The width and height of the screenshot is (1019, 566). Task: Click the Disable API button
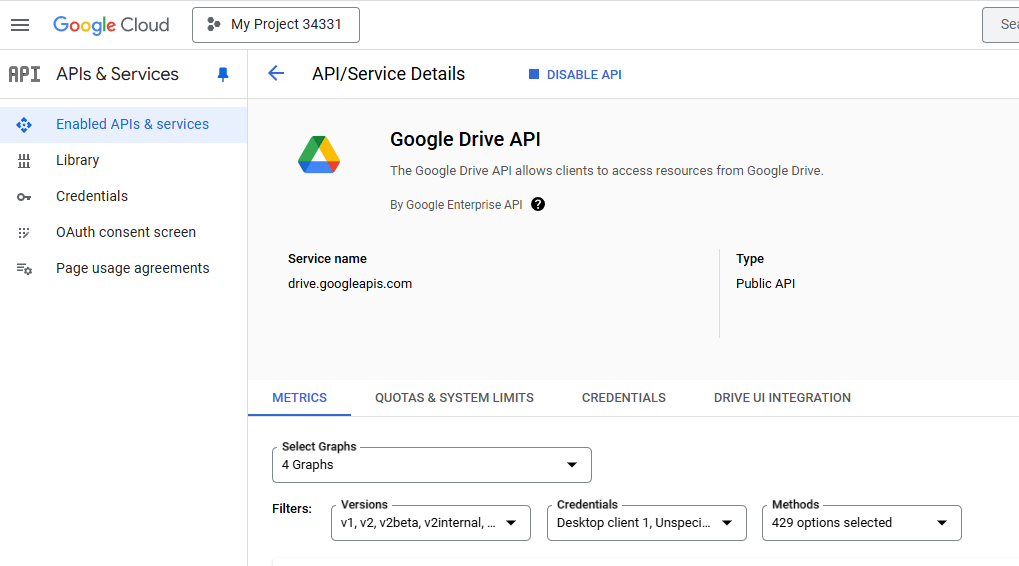pos(575,75)
